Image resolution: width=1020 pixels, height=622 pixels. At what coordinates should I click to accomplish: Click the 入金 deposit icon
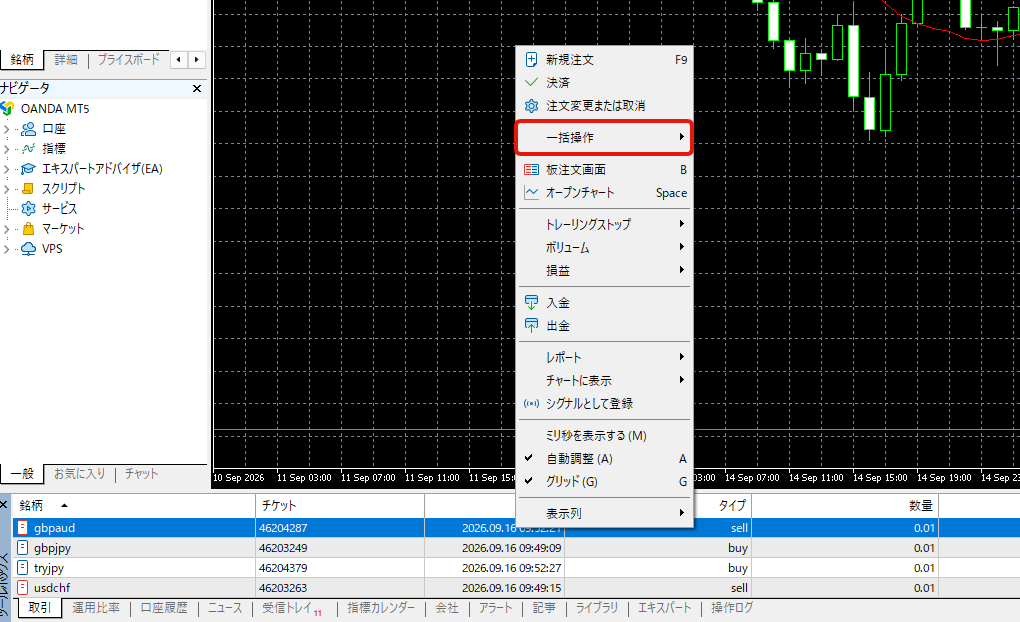click(531, 303)
